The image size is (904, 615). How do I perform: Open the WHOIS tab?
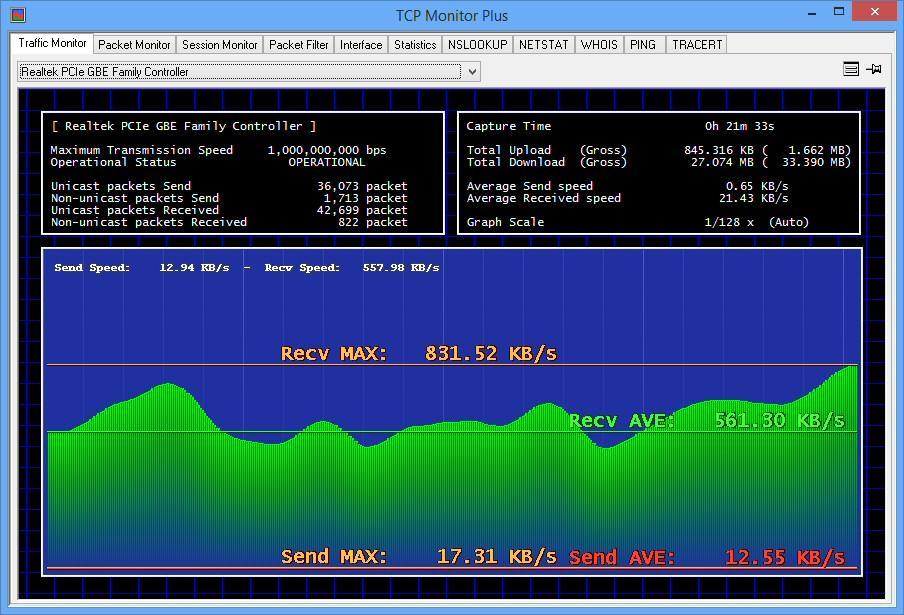(x=598, y=44)
